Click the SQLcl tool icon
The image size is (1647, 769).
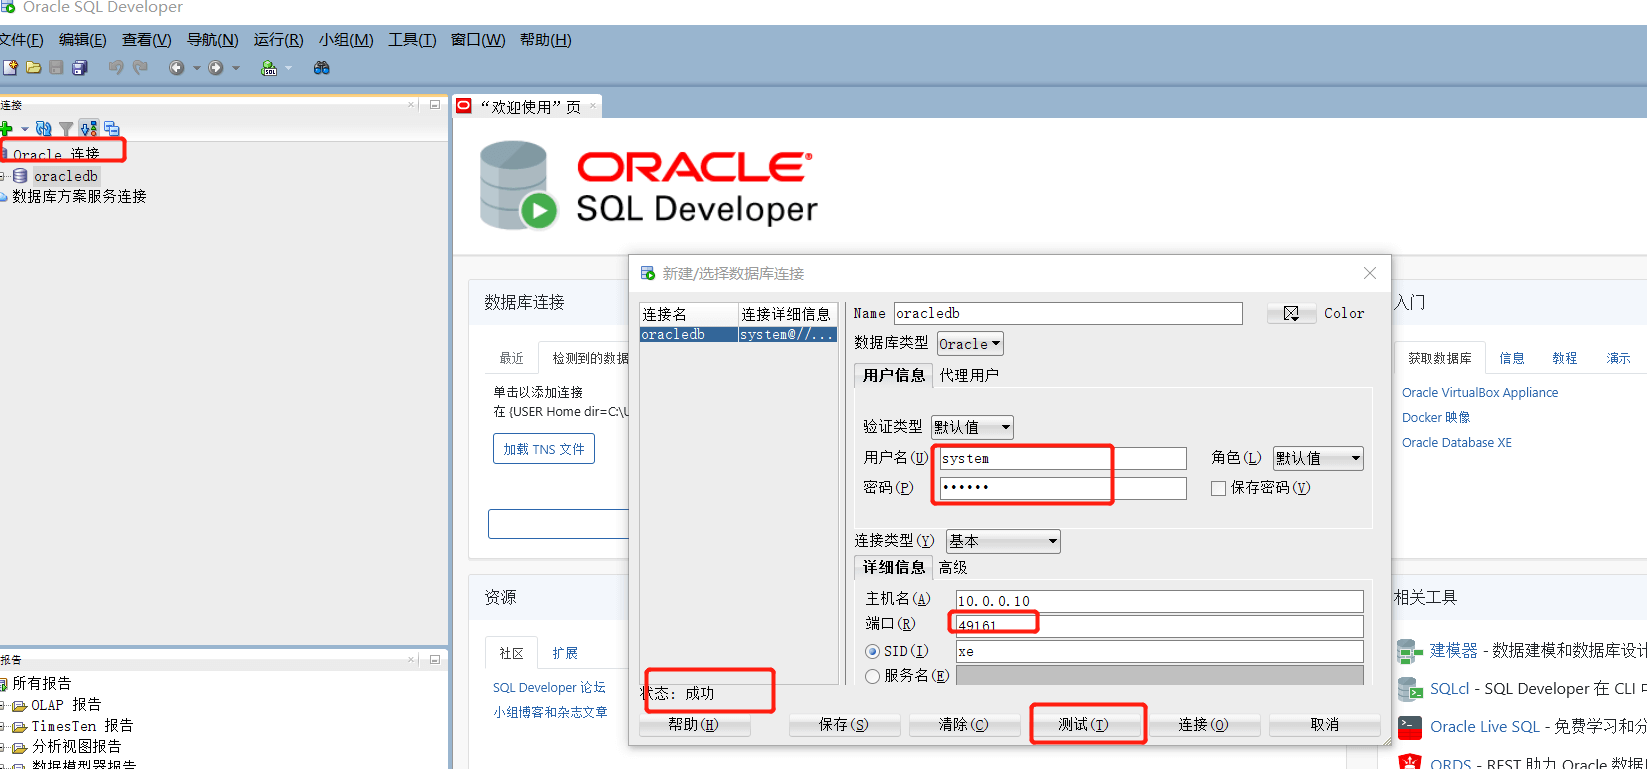pos(1410,689)
